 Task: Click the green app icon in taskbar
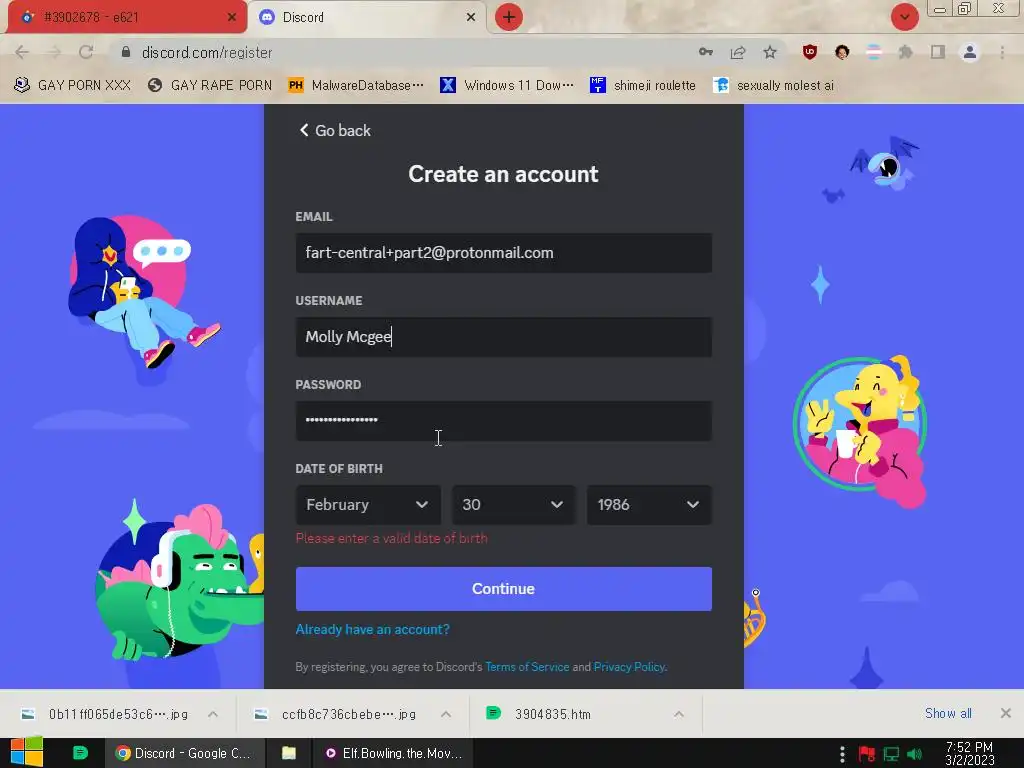pos(80,753)
